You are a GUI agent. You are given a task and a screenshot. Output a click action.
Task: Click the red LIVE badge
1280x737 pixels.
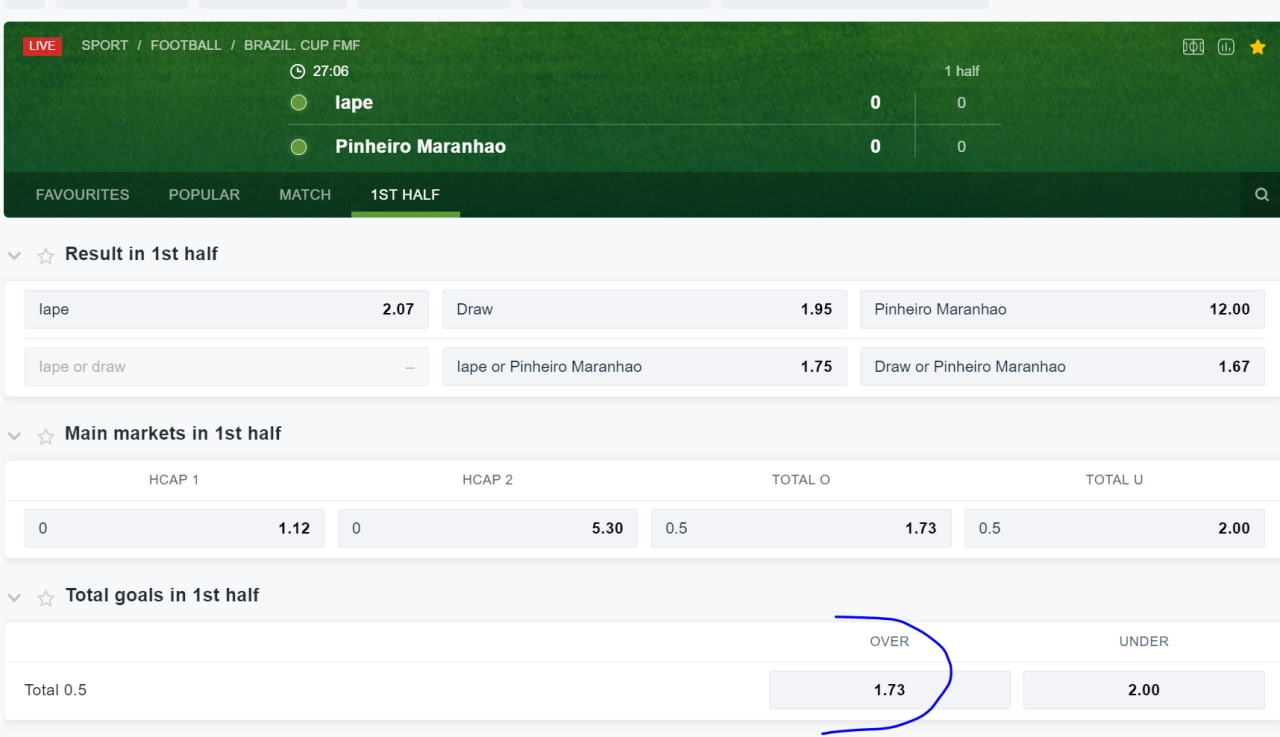pyautogui.click(x=42, y=46)
